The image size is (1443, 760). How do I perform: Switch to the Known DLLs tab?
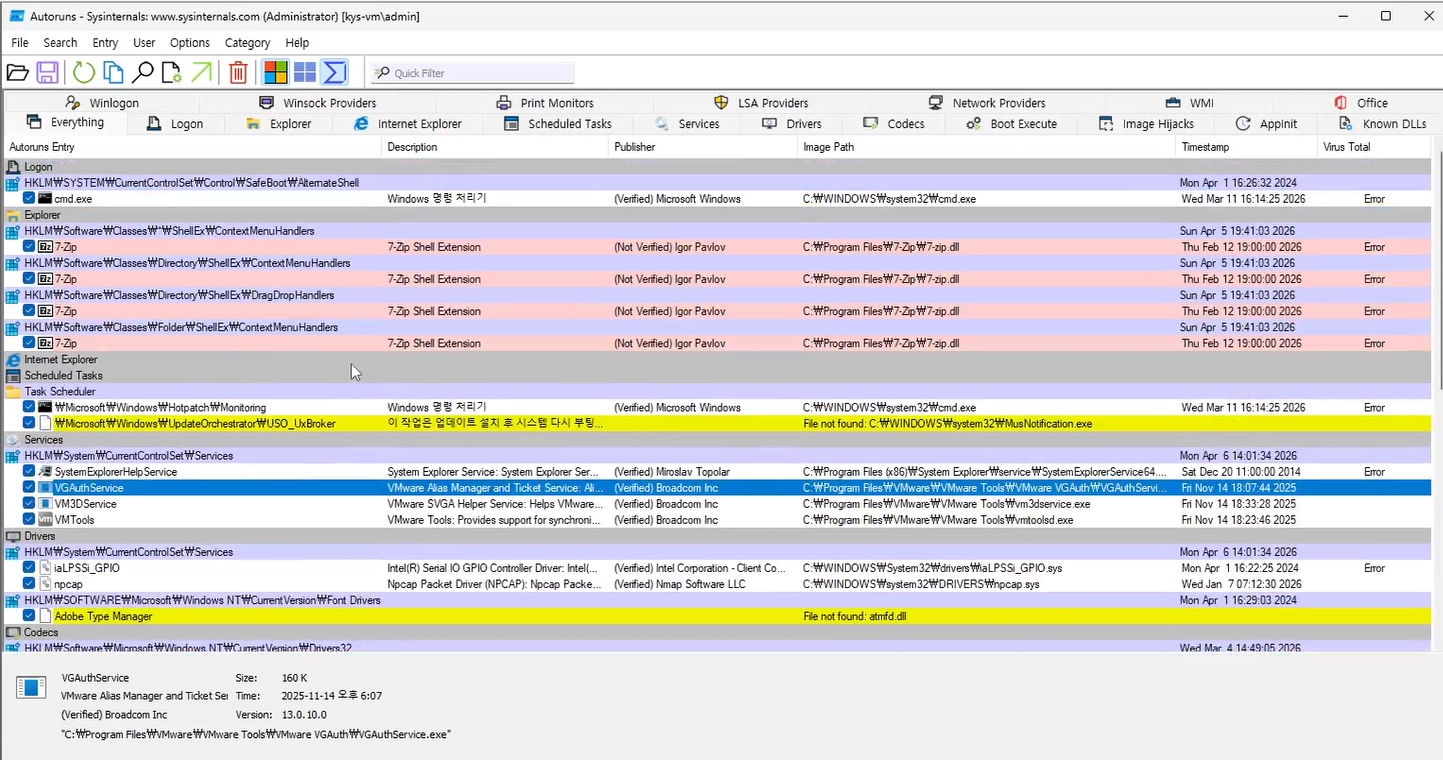[x=1382, y=124]
